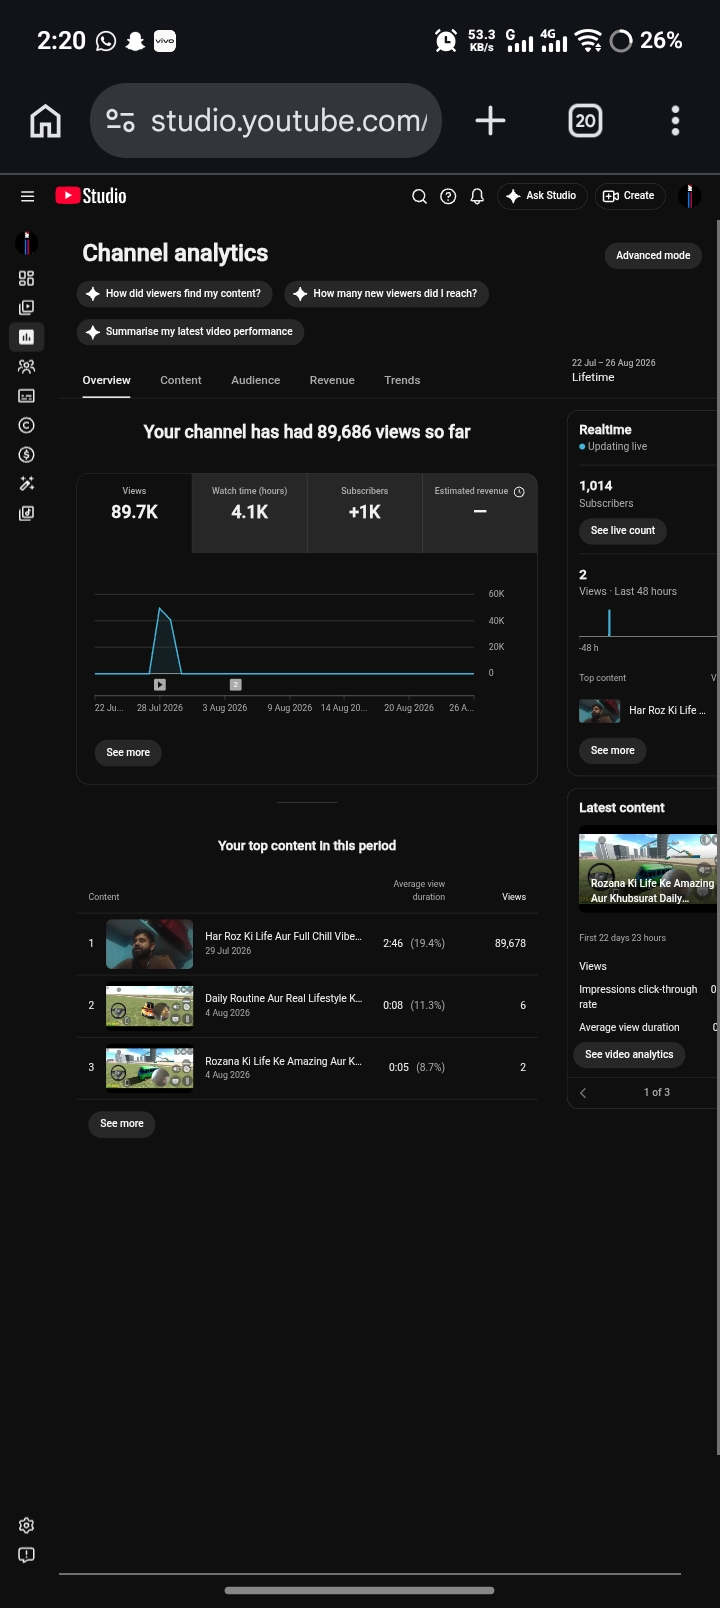
Task: Click the clock icon beside Estimated revenue
Action: tap(519, 492)
